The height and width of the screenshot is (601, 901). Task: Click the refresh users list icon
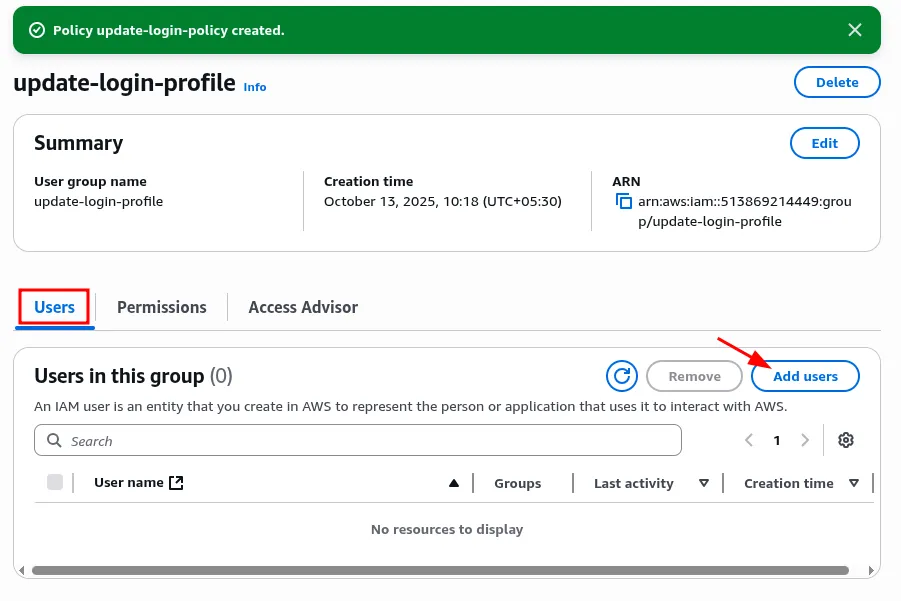622,376
